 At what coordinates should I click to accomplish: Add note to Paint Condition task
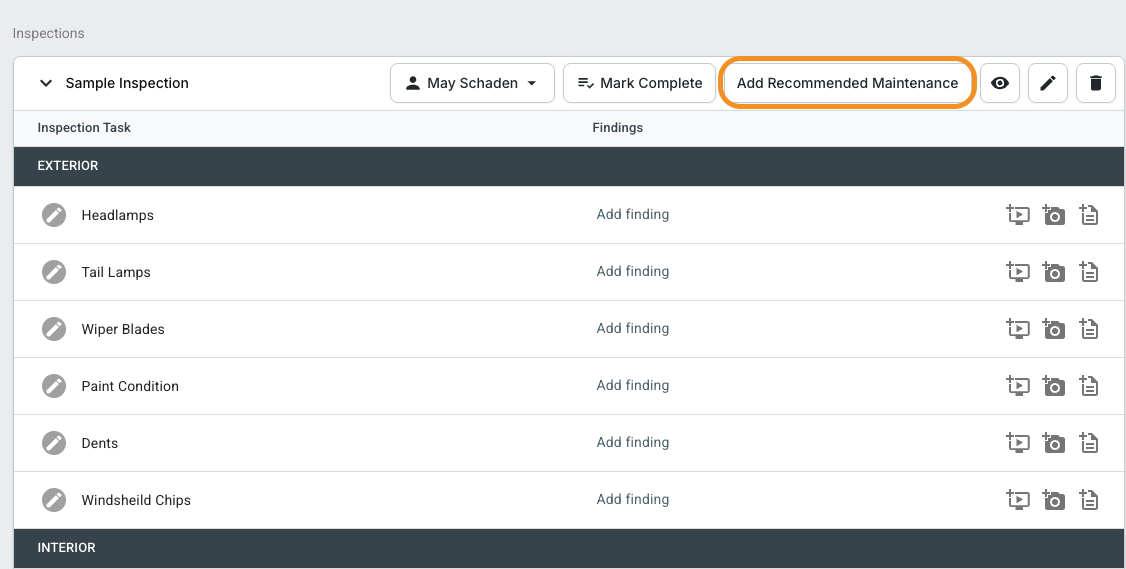pos(1089,386)
